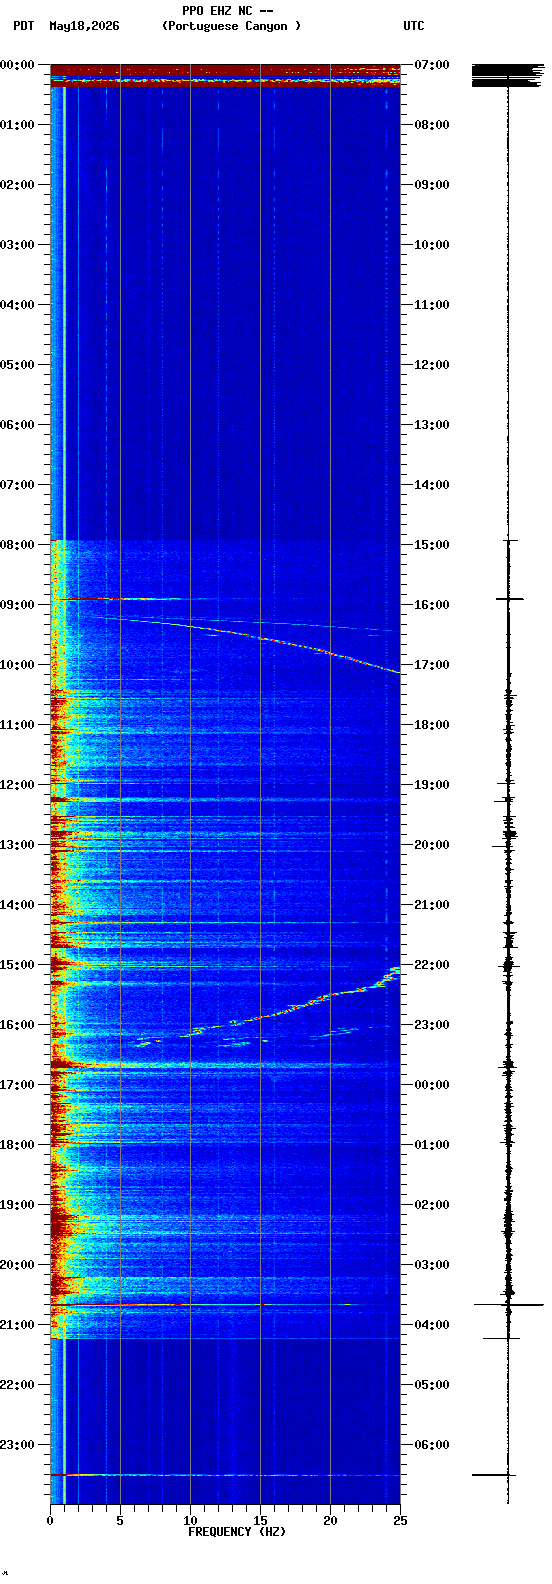Click the 20 Hz frequency tick label
The width and height of the screenshot is (552, 1584).
330,1521
